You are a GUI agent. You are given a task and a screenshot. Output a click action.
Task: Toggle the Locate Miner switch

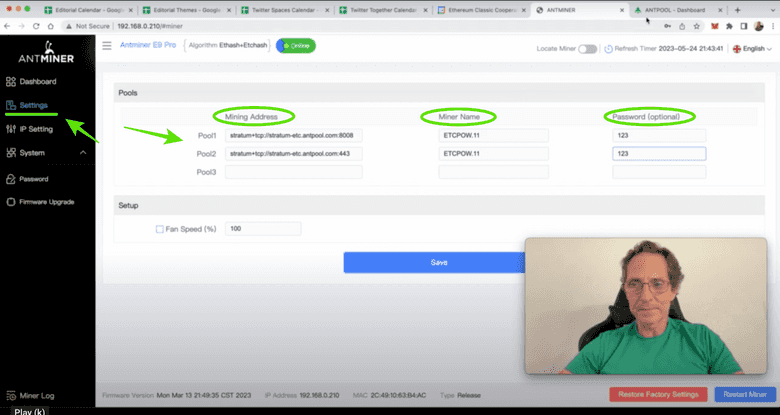tap(587, 48)
